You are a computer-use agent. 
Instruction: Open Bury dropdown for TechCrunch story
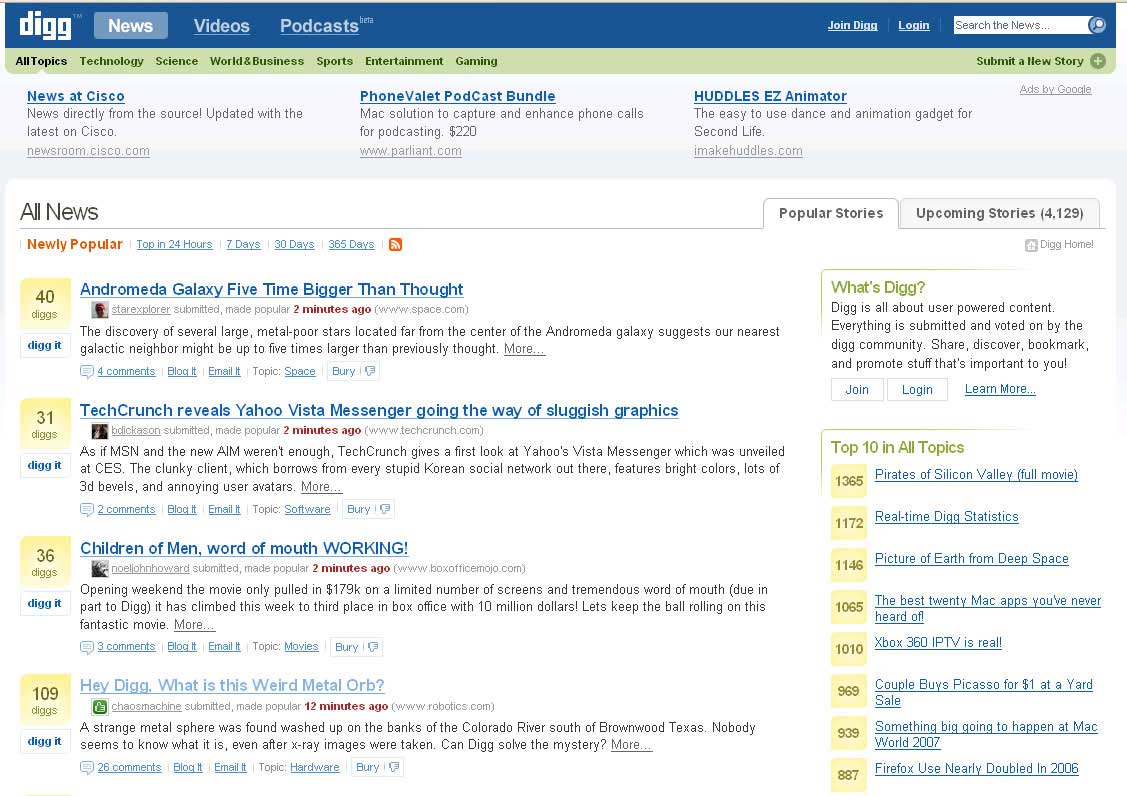coord(385,509)
